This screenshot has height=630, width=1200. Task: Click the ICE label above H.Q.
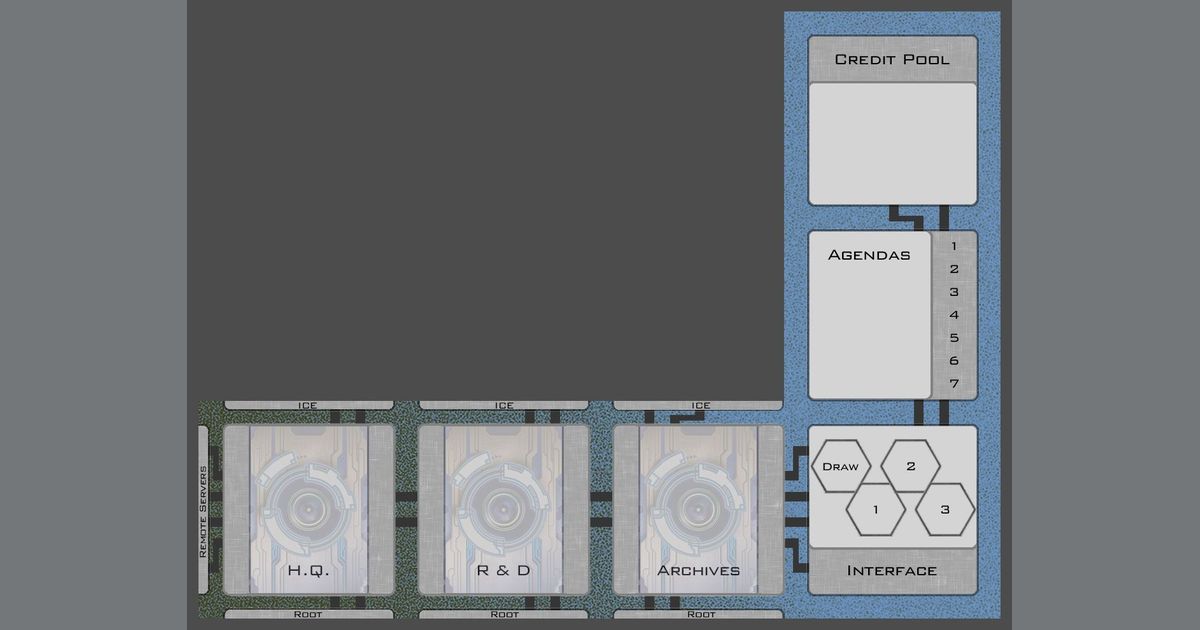tap(308, 405)
